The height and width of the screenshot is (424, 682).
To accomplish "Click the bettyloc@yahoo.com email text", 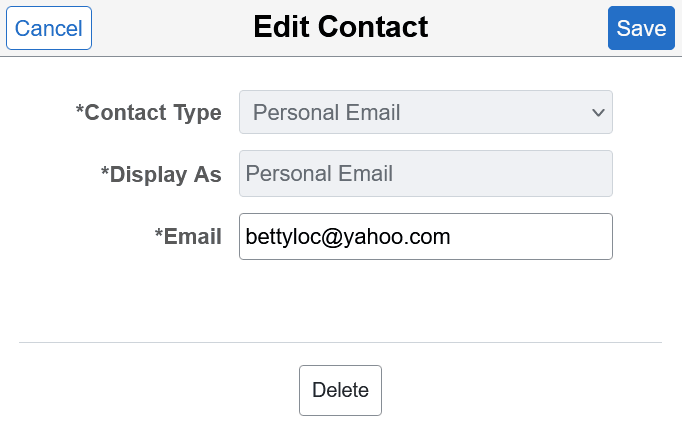I will click(x=348, y=237).
